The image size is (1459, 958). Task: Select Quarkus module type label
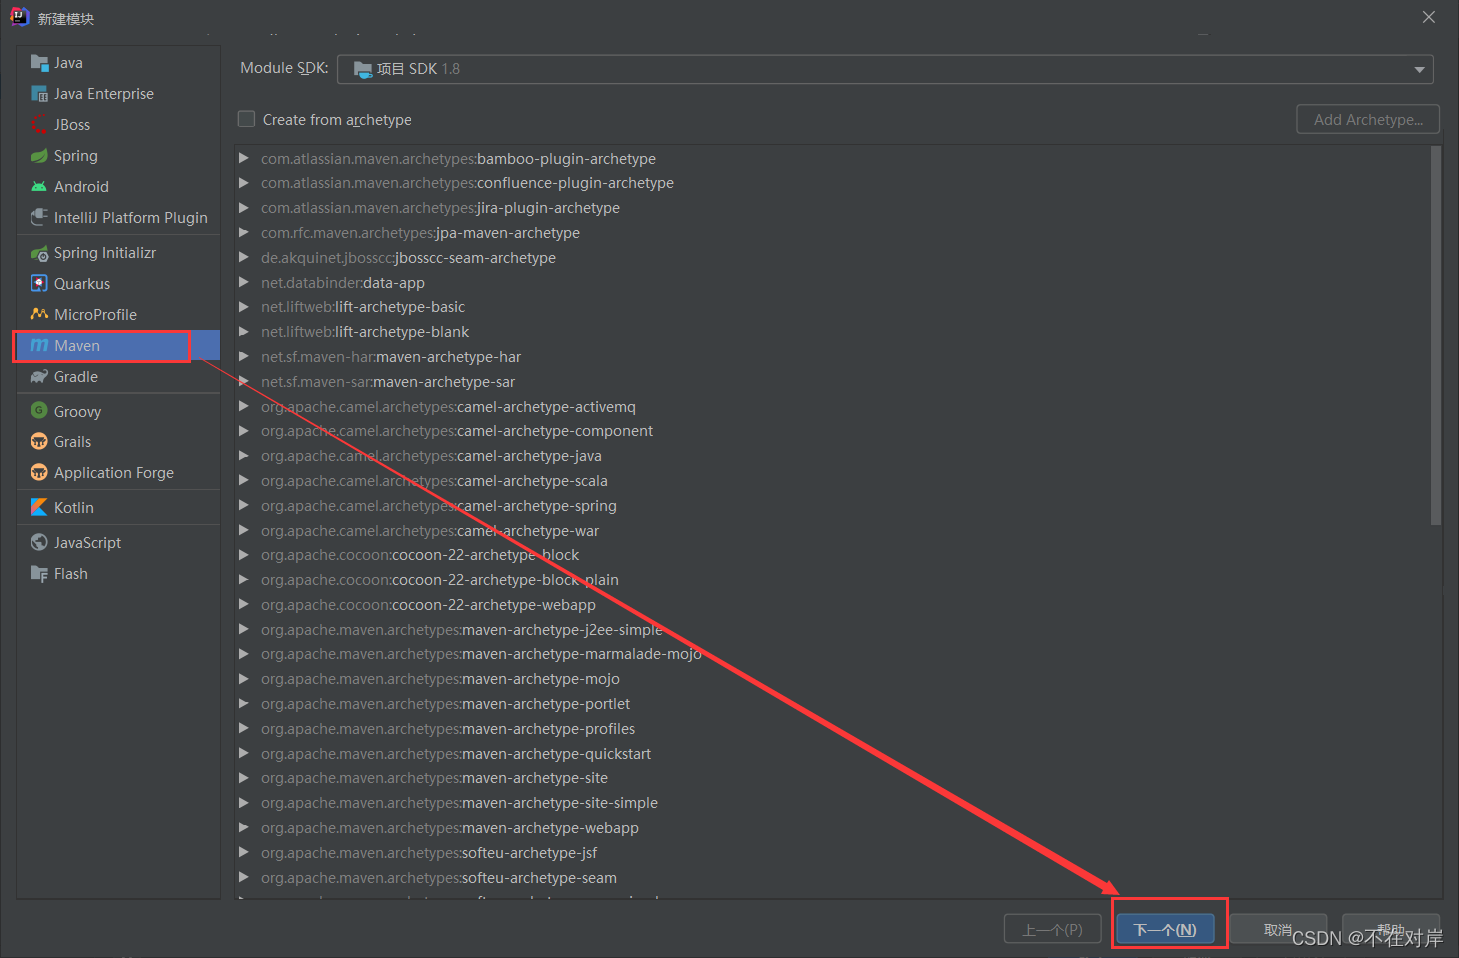pos(82,284)
